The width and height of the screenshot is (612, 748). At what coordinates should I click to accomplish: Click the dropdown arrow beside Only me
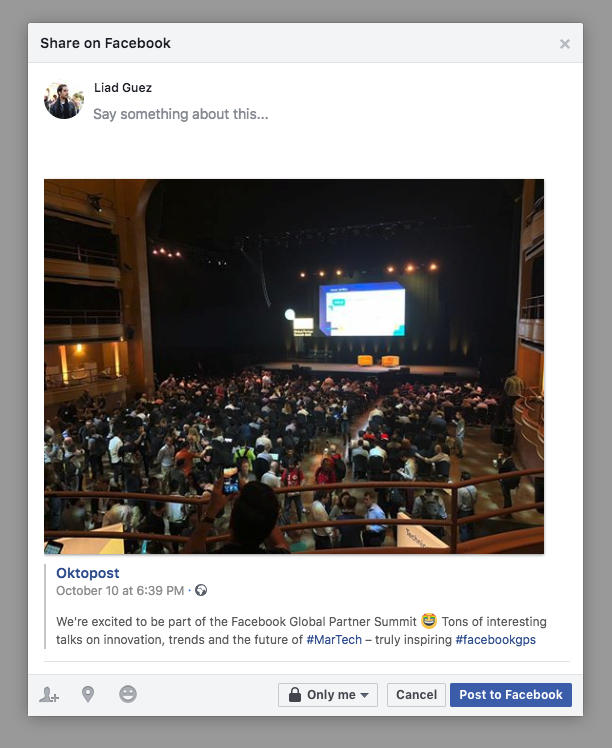point(364,695)
